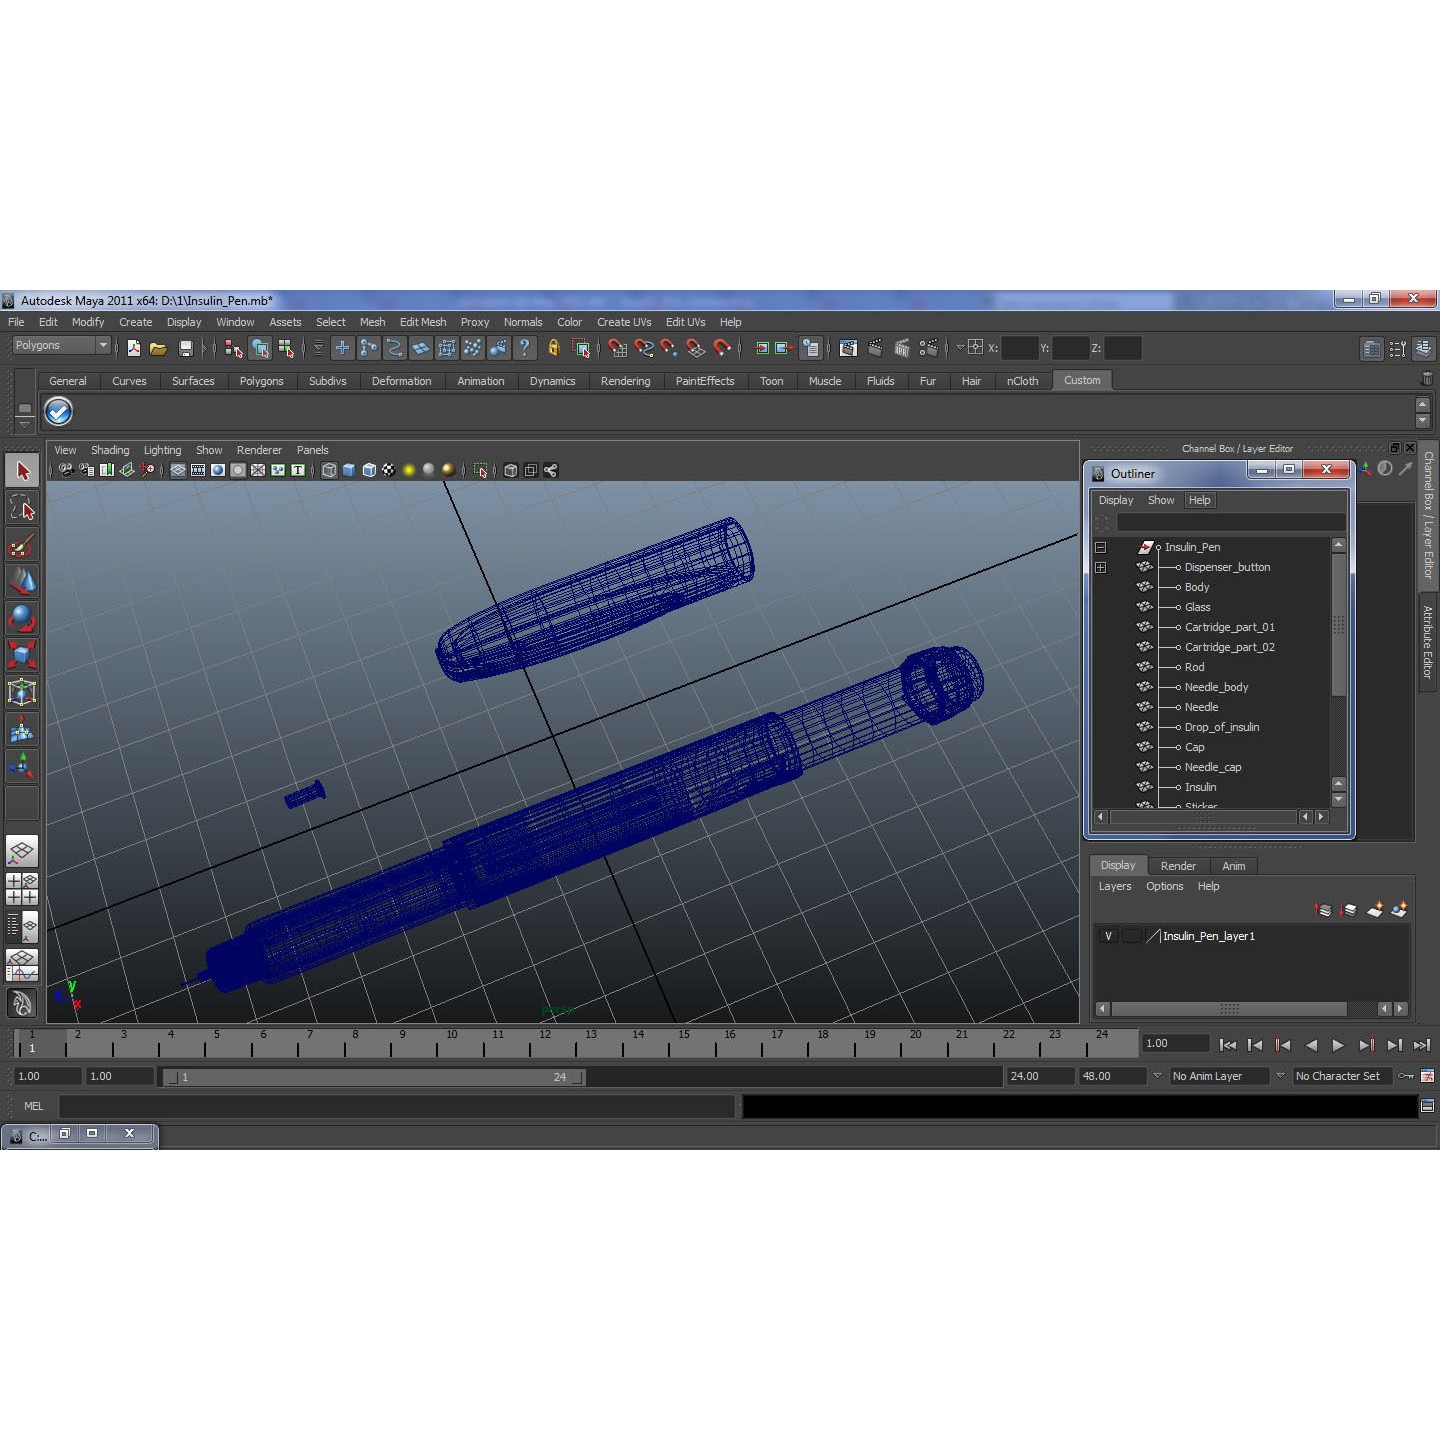Switch to the Render layer tab

1178,866
